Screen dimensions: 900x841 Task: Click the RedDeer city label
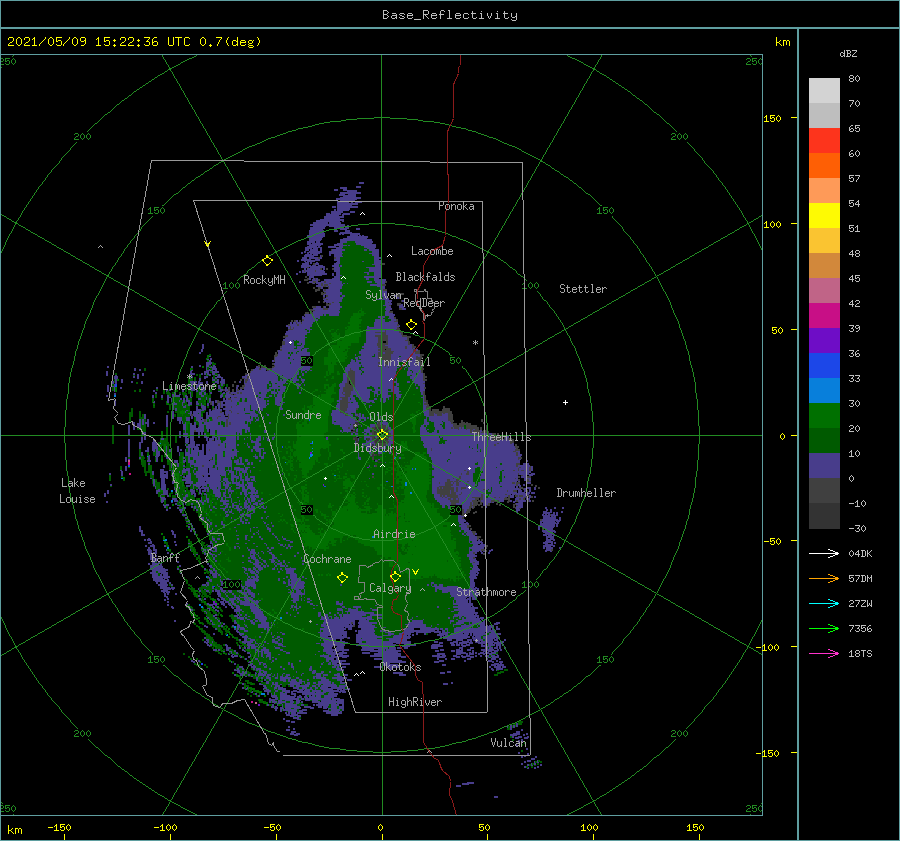(424, 303)
